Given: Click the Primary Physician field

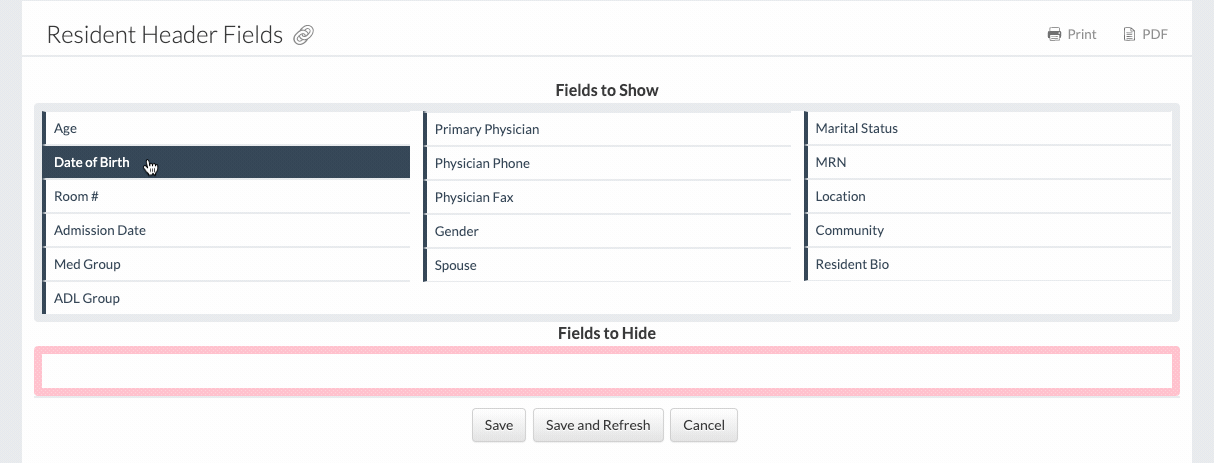Looking at the screenshot, I should coord(607,130).
